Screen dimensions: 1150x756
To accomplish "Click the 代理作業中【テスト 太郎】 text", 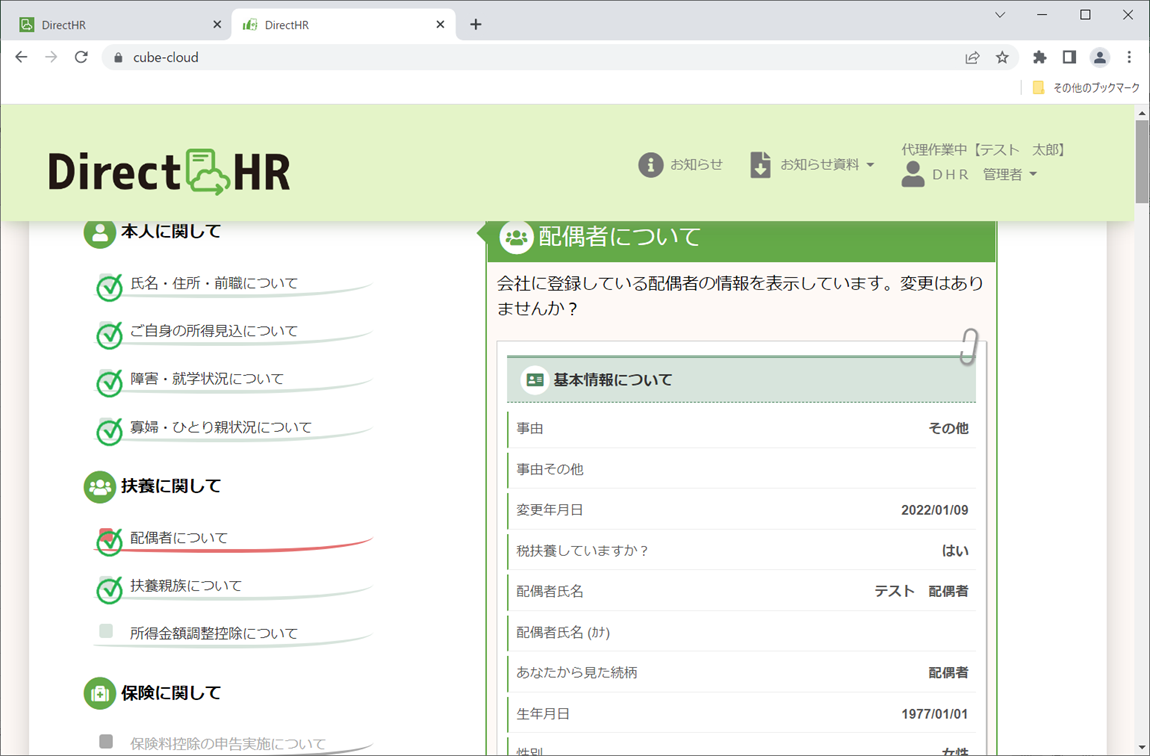I will (984, 150).
